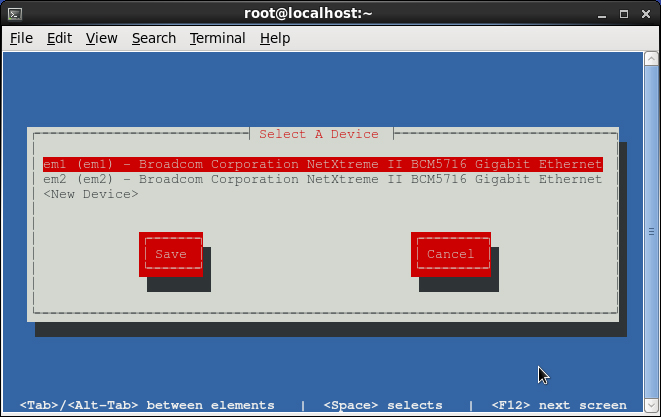The width and height of the screenshot is (661, 417).
Task: Click the scrollbar down arrow
Action: pyautogui.click(x=651, y=406)
